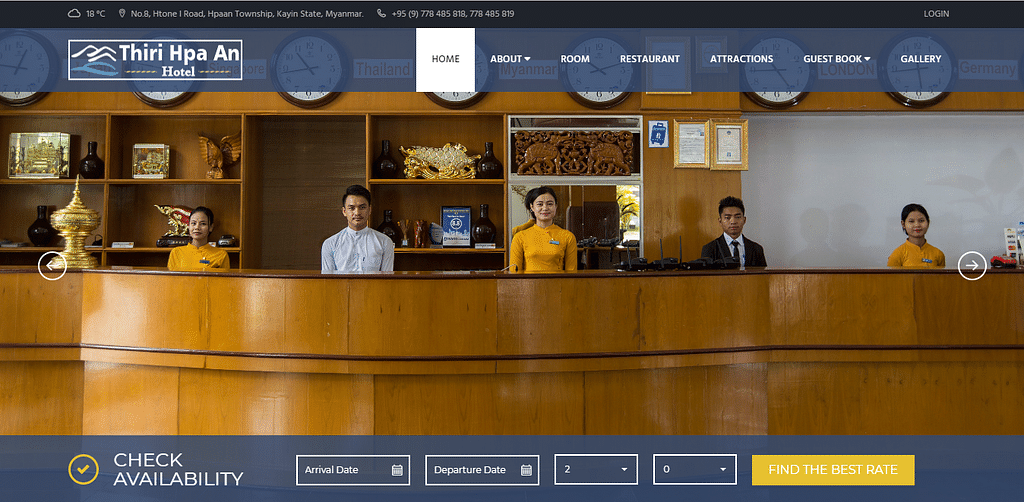Click the phone icon in top bar
Viewport: 1024px width, 502px height.
click(x=382, y=14)
